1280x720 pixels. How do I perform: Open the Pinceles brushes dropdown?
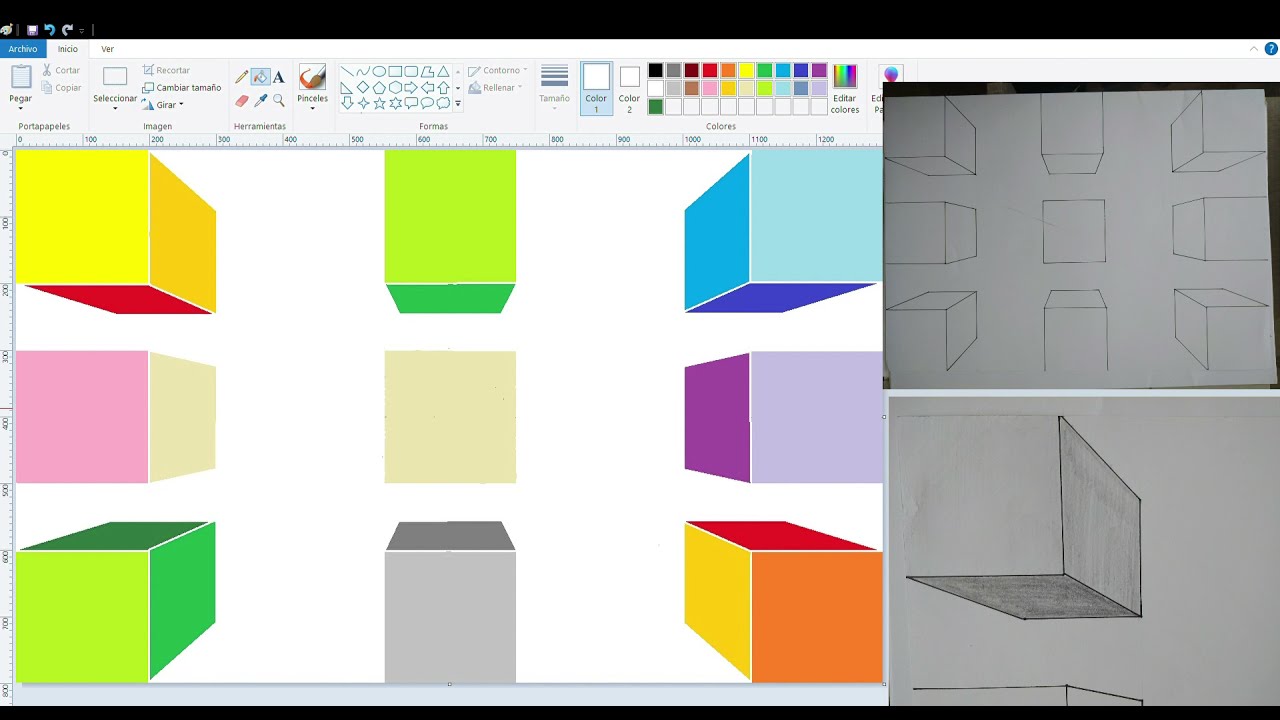tap(312, 107)
